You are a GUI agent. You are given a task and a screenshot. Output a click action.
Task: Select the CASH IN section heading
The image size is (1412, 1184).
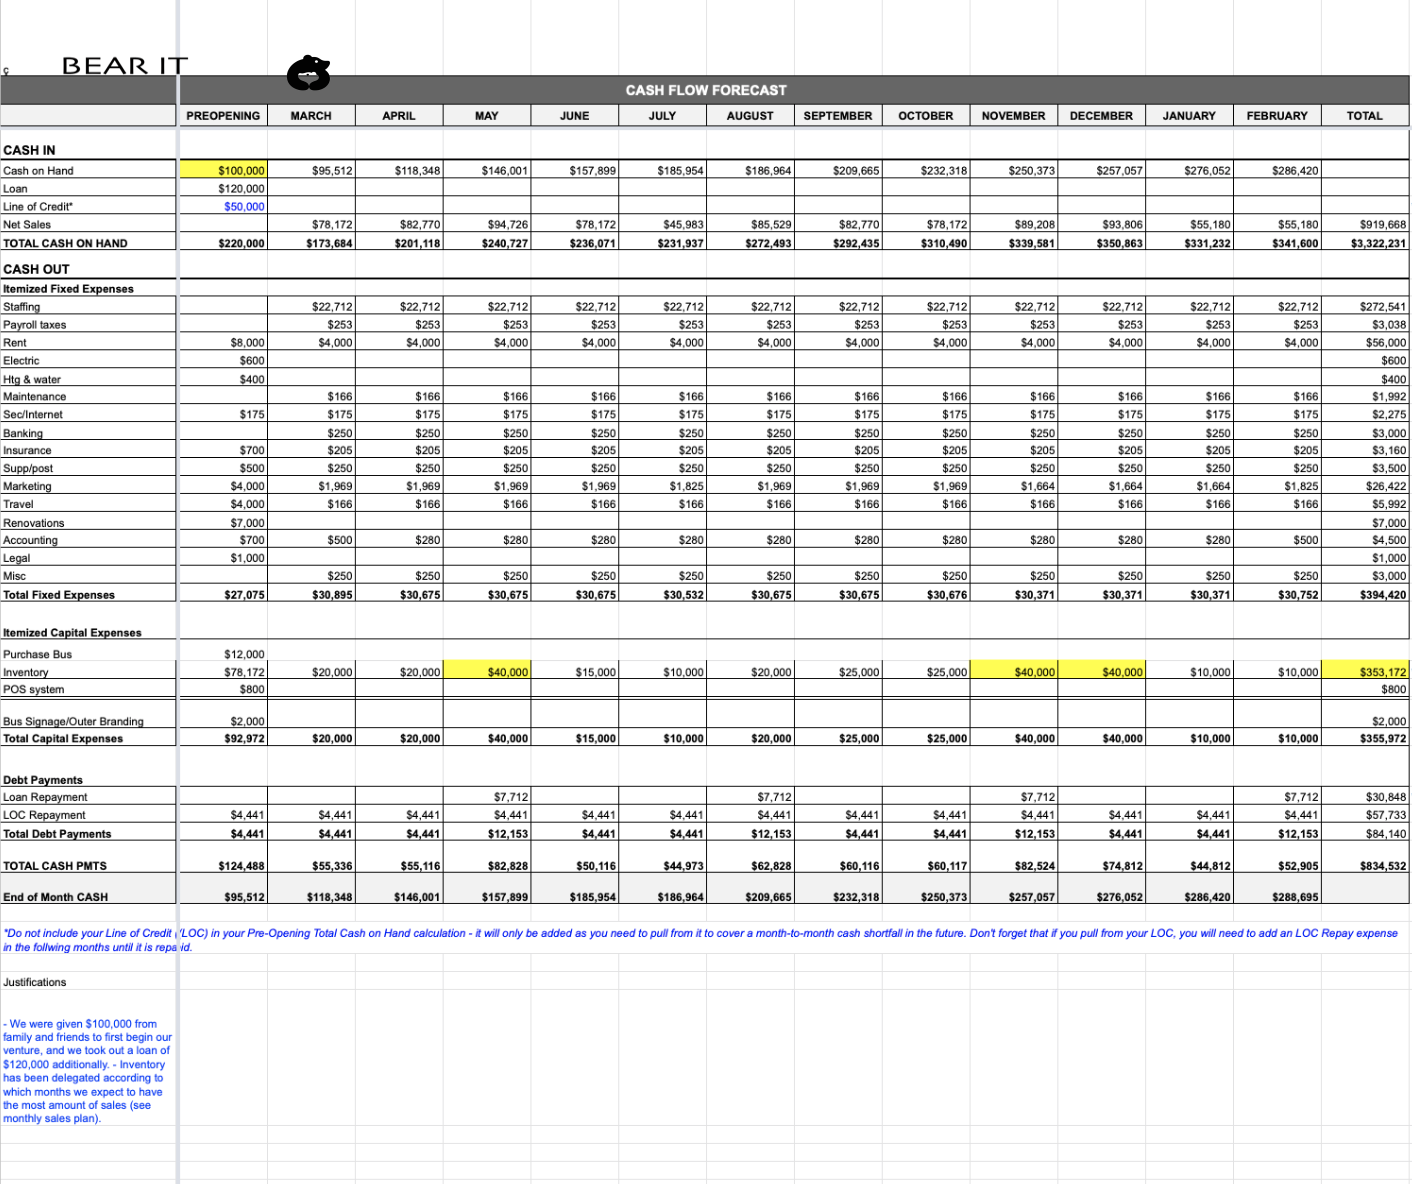click(29, 150)
